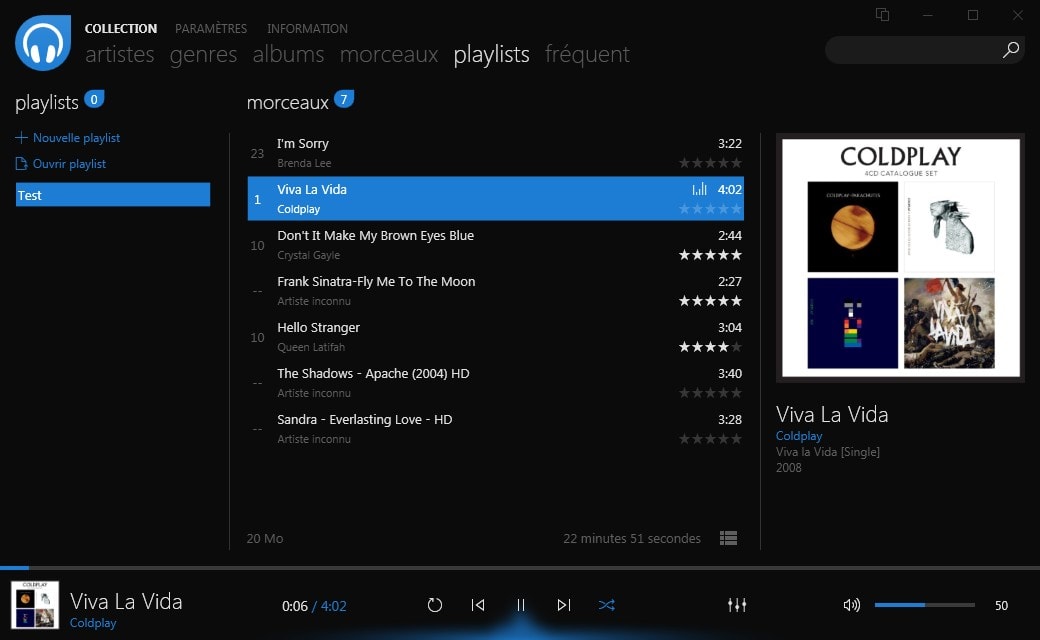
Task: Click the Coldplay artist link under album cover
Action: [x=799, y=436]
